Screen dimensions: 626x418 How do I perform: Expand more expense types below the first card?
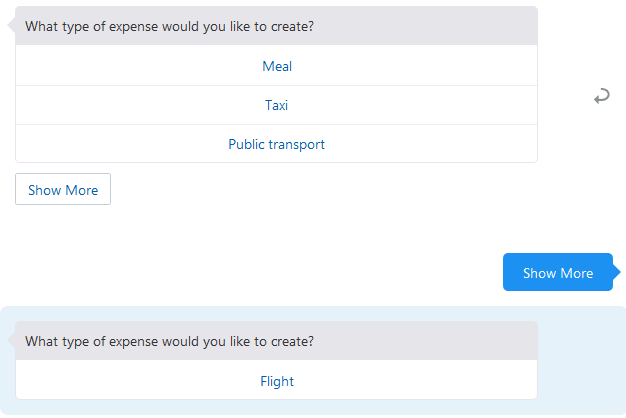click(63, 190)
